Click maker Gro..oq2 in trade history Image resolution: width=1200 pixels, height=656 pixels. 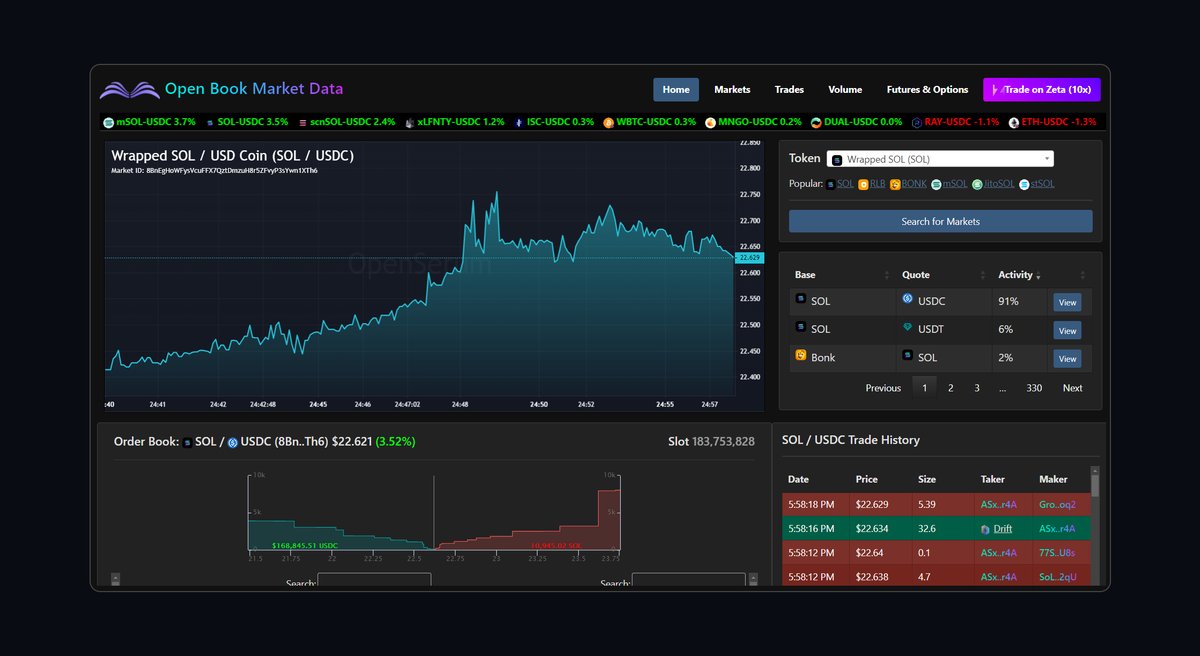(x=1057, y=505)
